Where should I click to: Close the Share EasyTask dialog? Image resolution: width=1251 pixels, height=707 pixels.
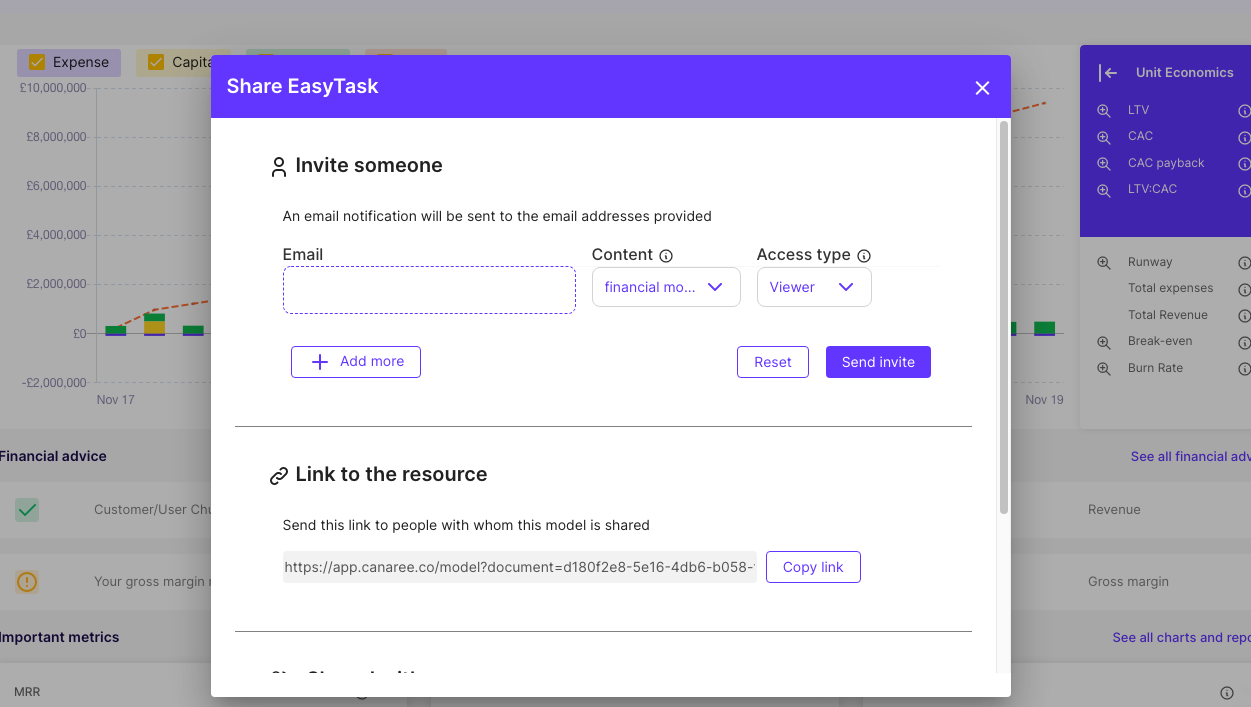pos(982,88)
